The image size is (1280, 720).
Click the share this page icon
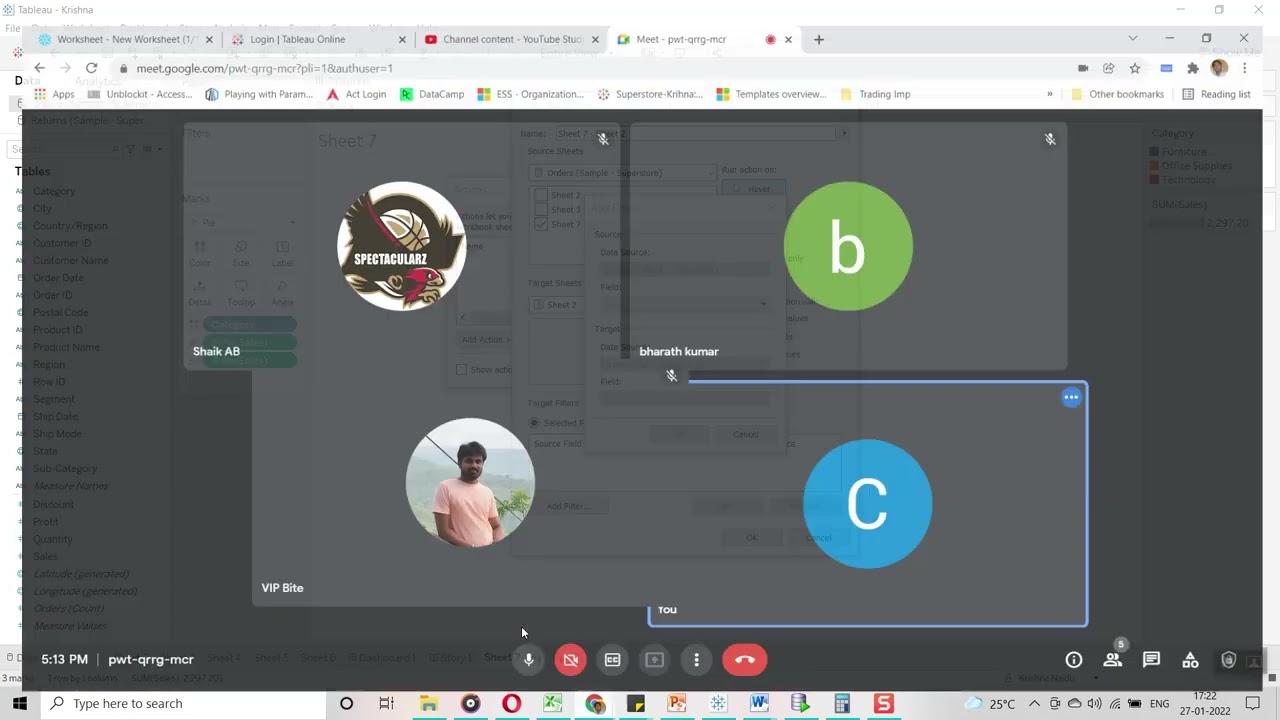tap(1109, 68)
